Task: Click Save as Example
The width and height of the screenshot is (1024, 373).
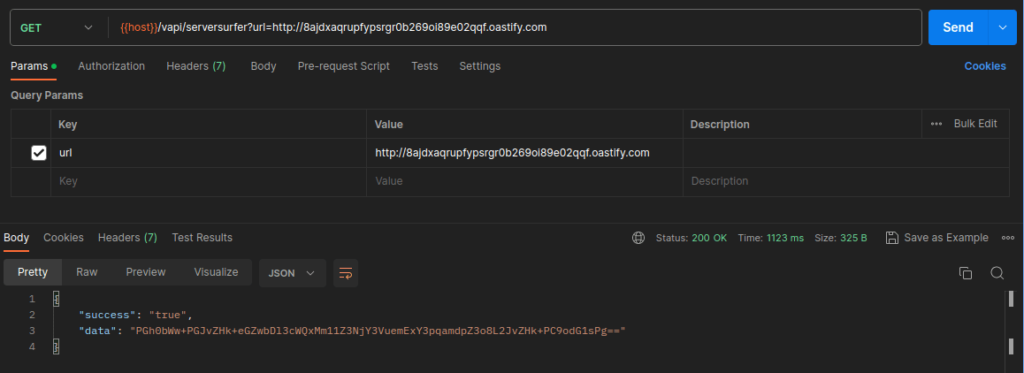Action: pyautogui.click(x=936, y=238)
